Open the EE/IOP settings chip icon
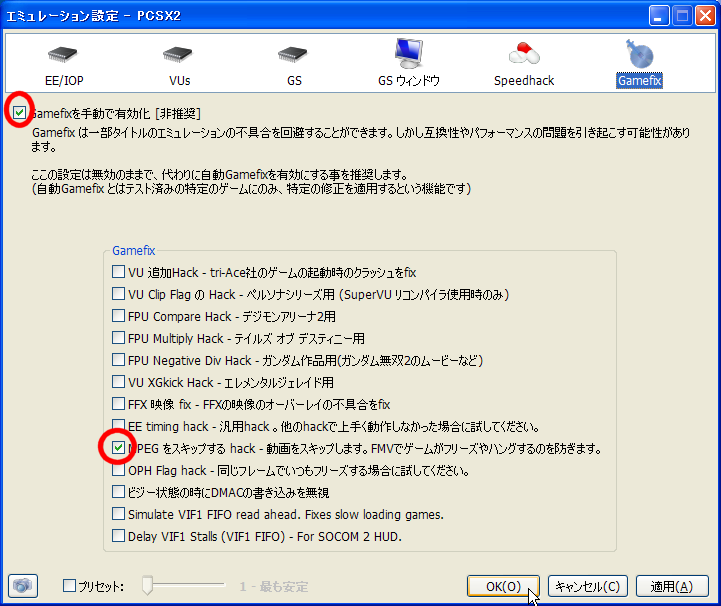Image resolution: width=721 pixels, height=606 pixels. [63, 55]
